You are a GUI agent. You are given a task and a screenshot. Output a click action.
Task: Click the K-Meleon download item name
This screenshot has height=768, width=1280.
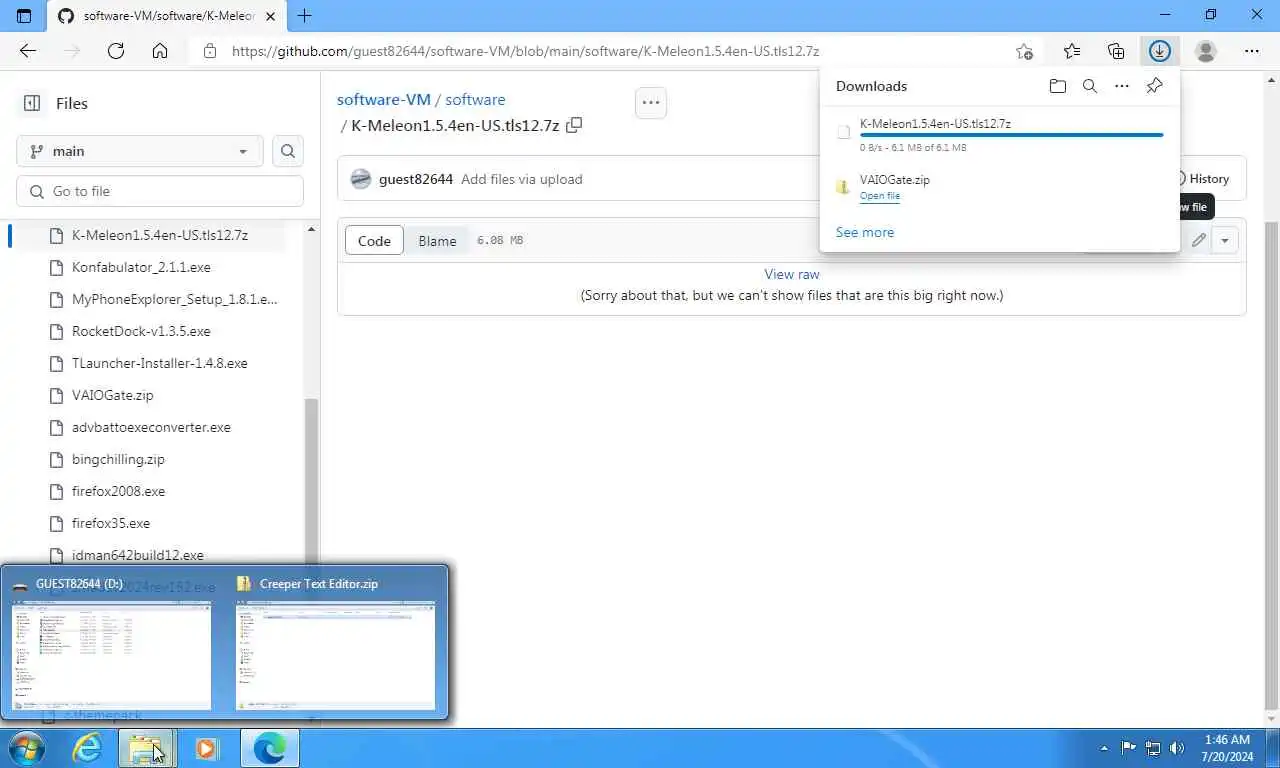click(x=935, y=124)
